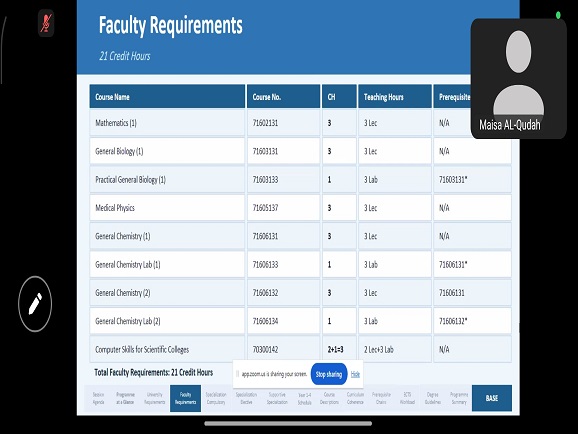Open the ECTS Workload tab
The width and height of the screenshot is (578, 434).
pos(407,398)
